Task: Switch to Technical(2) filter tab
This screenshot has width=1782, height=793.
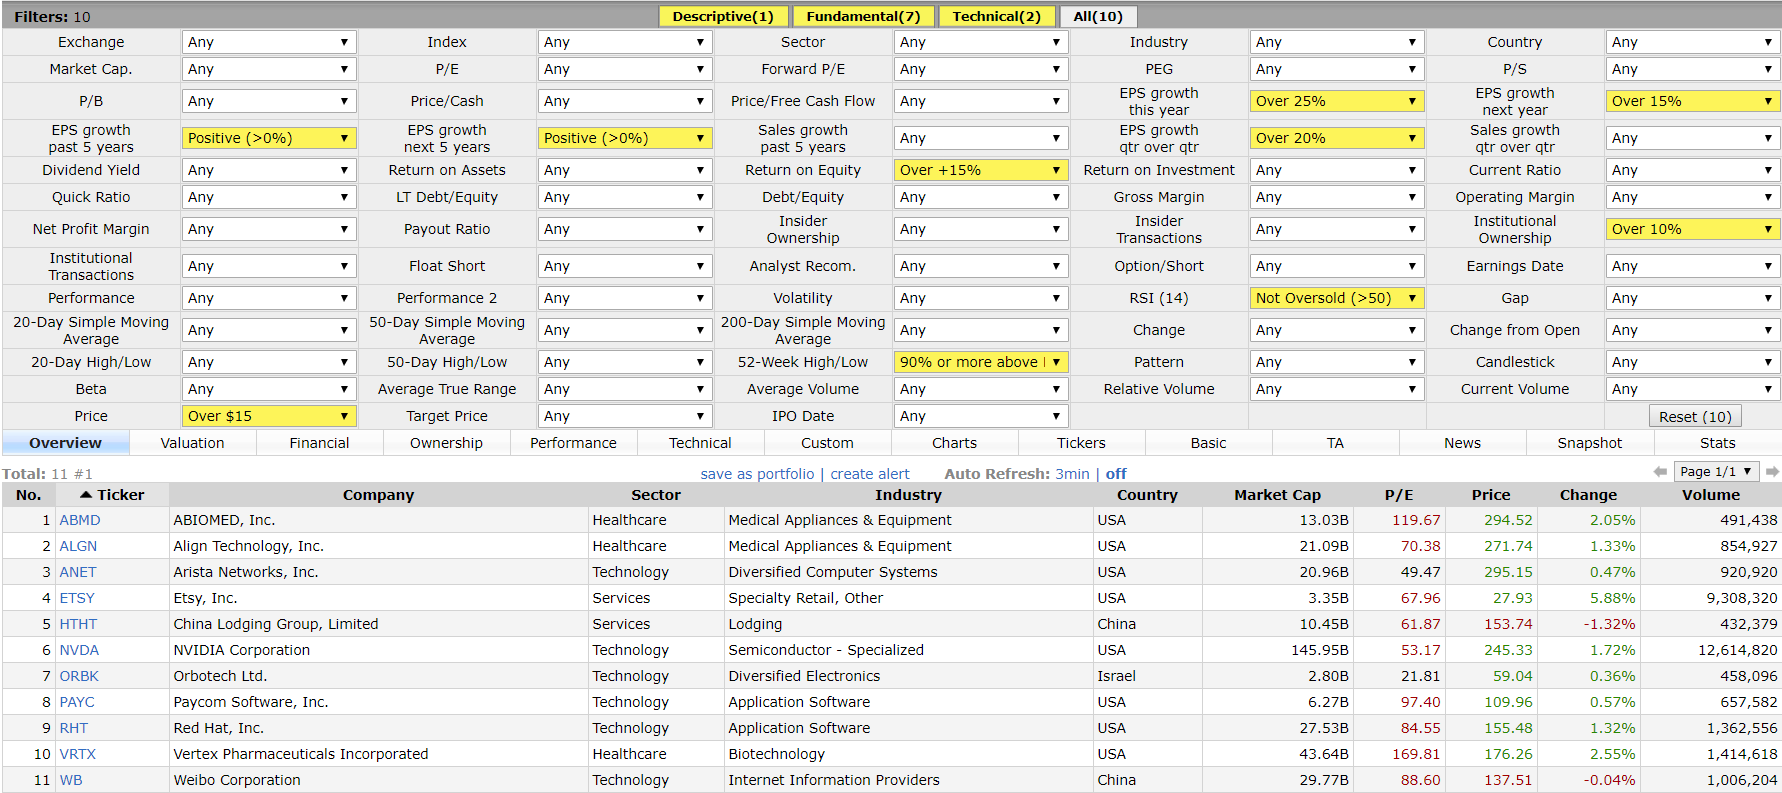Action: tap(996, 16)
